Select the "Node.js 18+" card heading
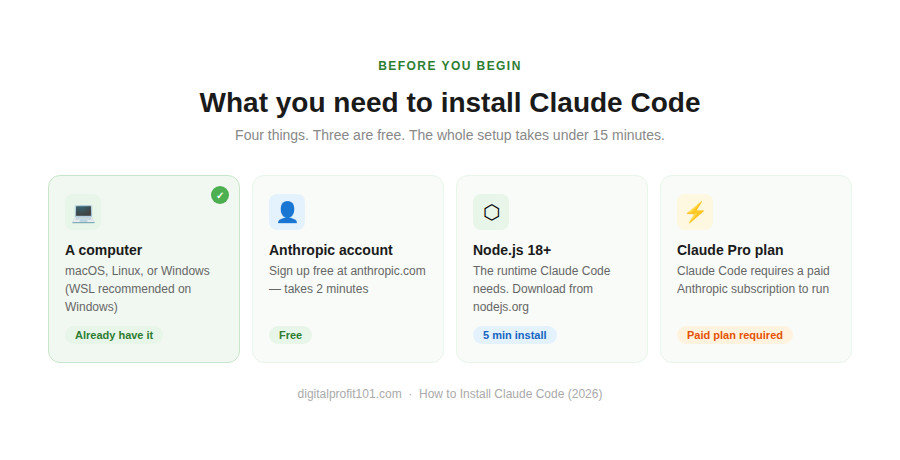The height and width of the screenshot is (460, 900). [x=512, y=250]
